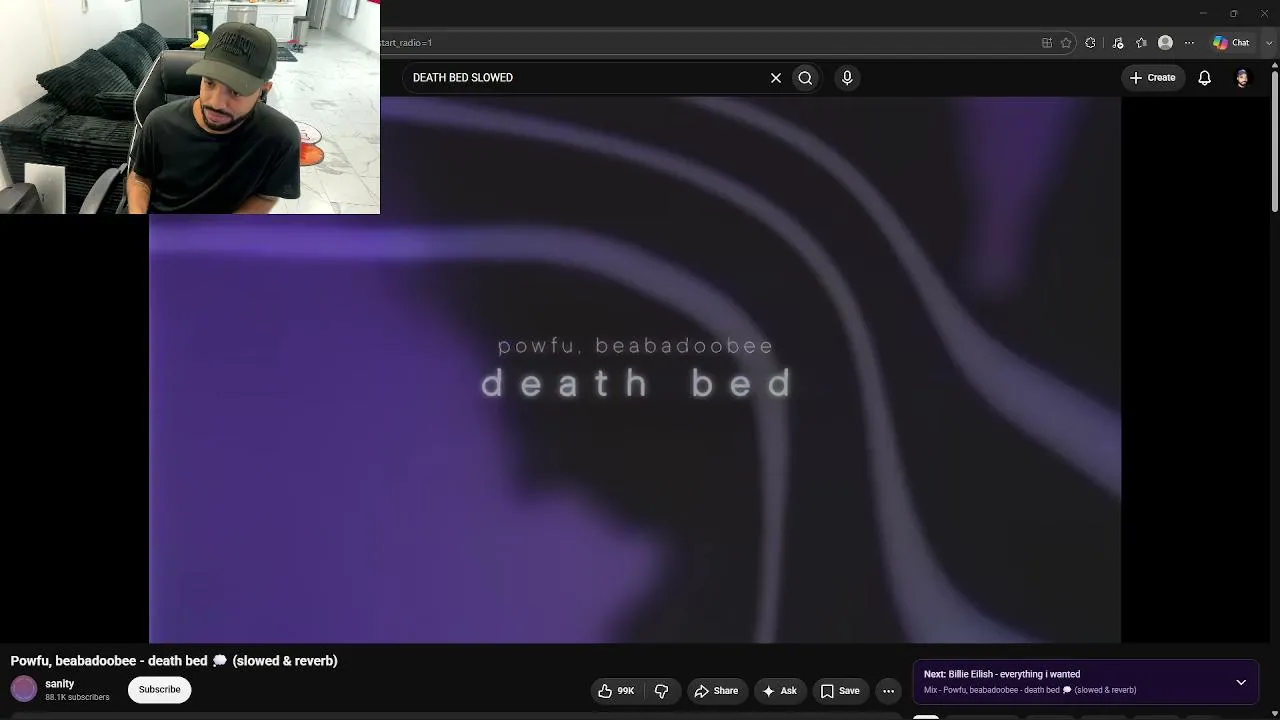Click the app tile icon in the address bar
The width and height of the screenshot is (1280, 720).
click(1047, 43)
